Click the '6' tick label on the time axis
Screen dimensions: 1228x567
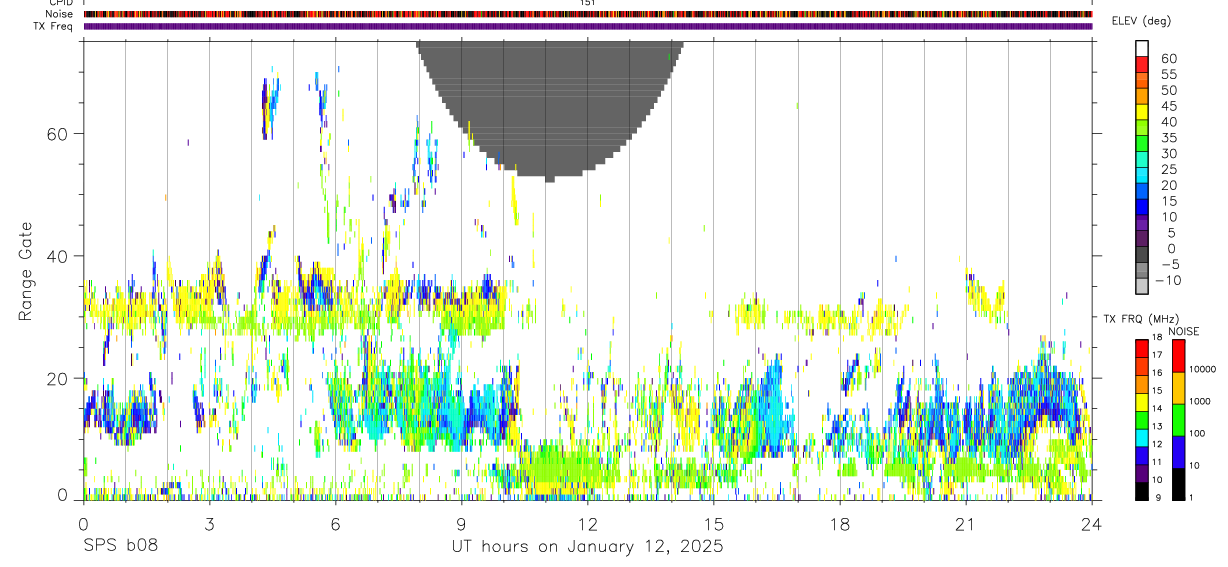click(x=335, y=523)
